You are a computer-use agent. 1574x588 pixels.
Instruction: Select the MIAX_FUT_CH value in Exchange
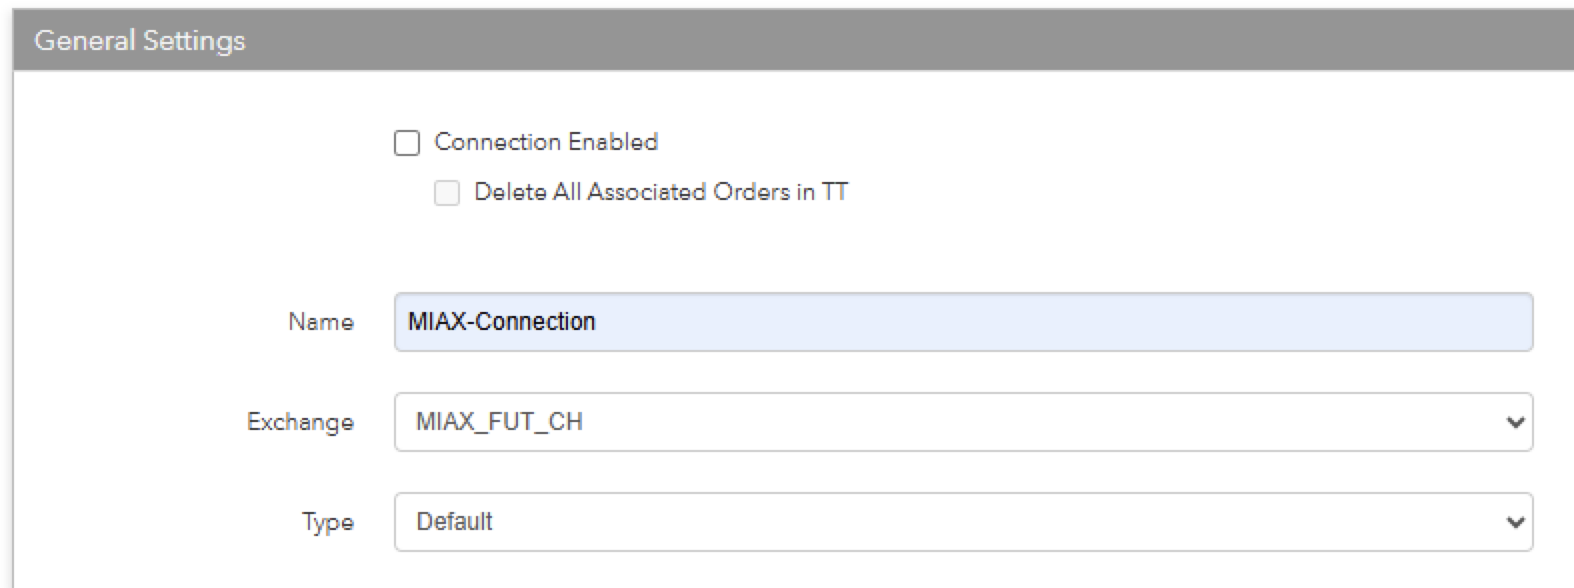pyautogui.click(x=499, y=422)
